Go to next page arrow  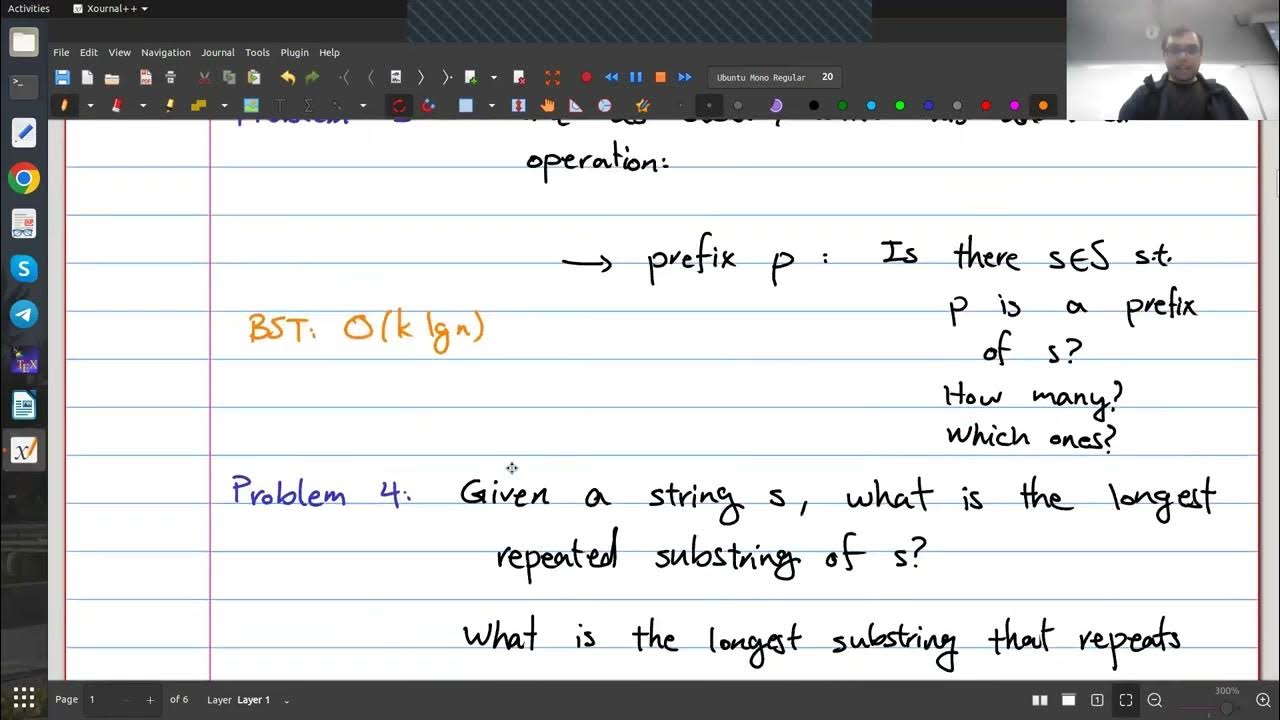421,77
